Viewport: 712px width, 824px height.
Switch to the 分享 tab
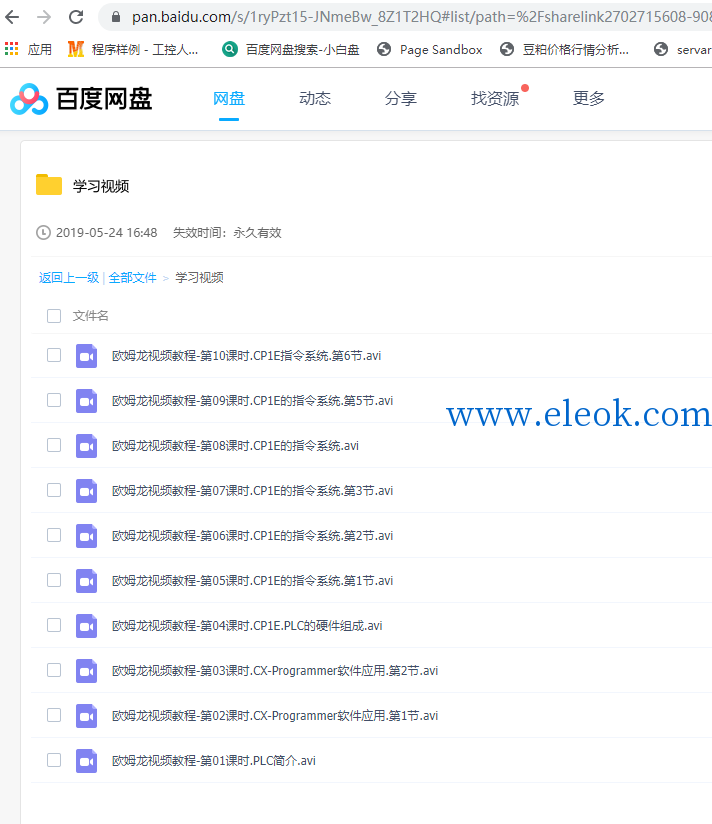[400, 98]
